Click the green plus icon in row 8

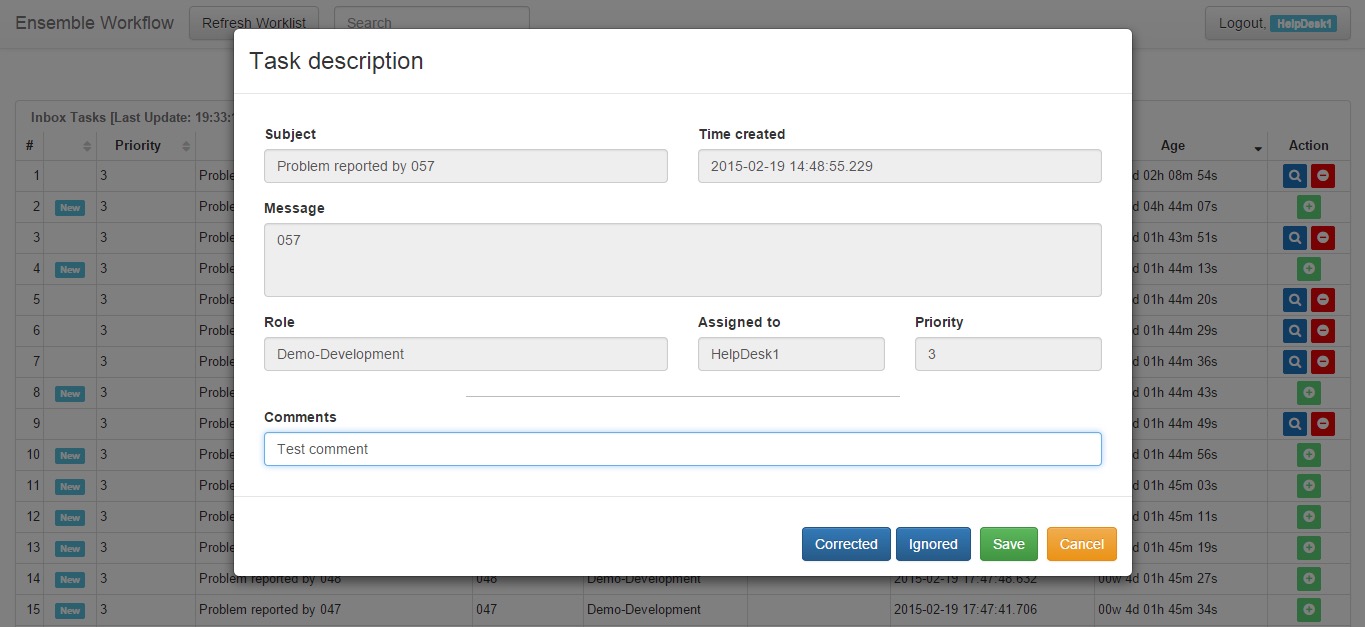click(x=1308, y=393)
